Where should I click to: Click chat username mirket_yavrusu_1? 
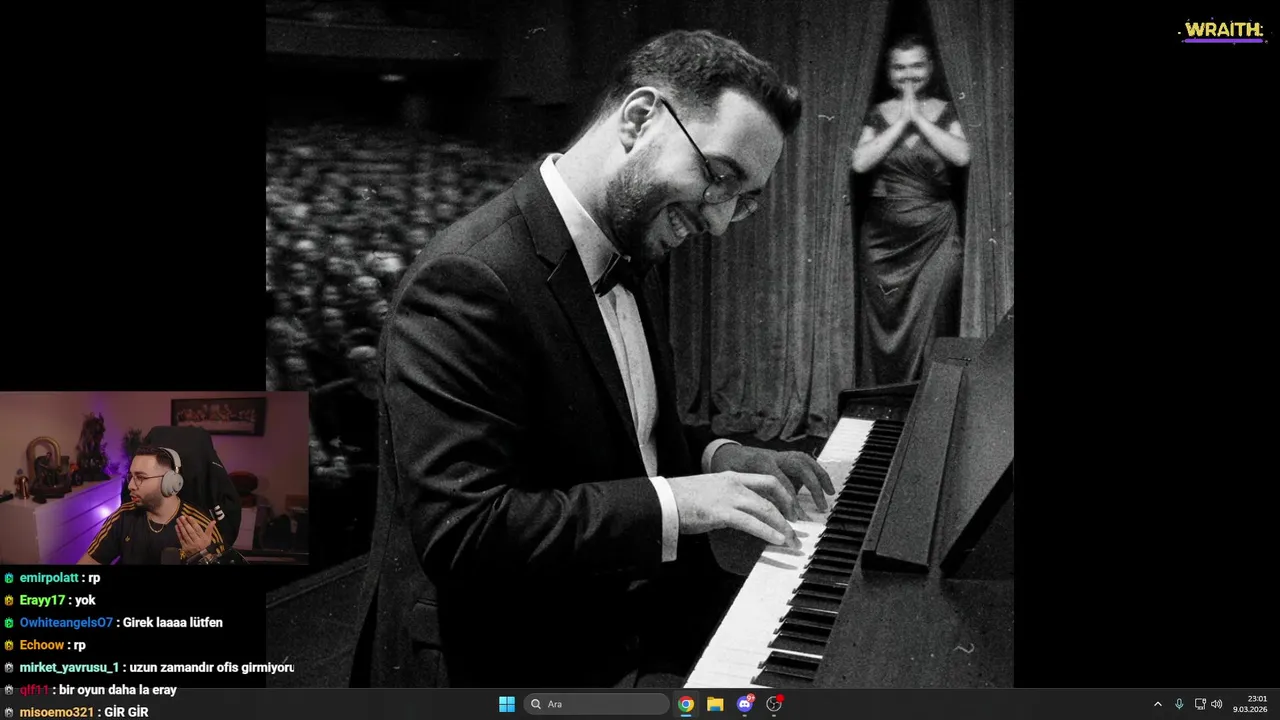tap(69, 667)
